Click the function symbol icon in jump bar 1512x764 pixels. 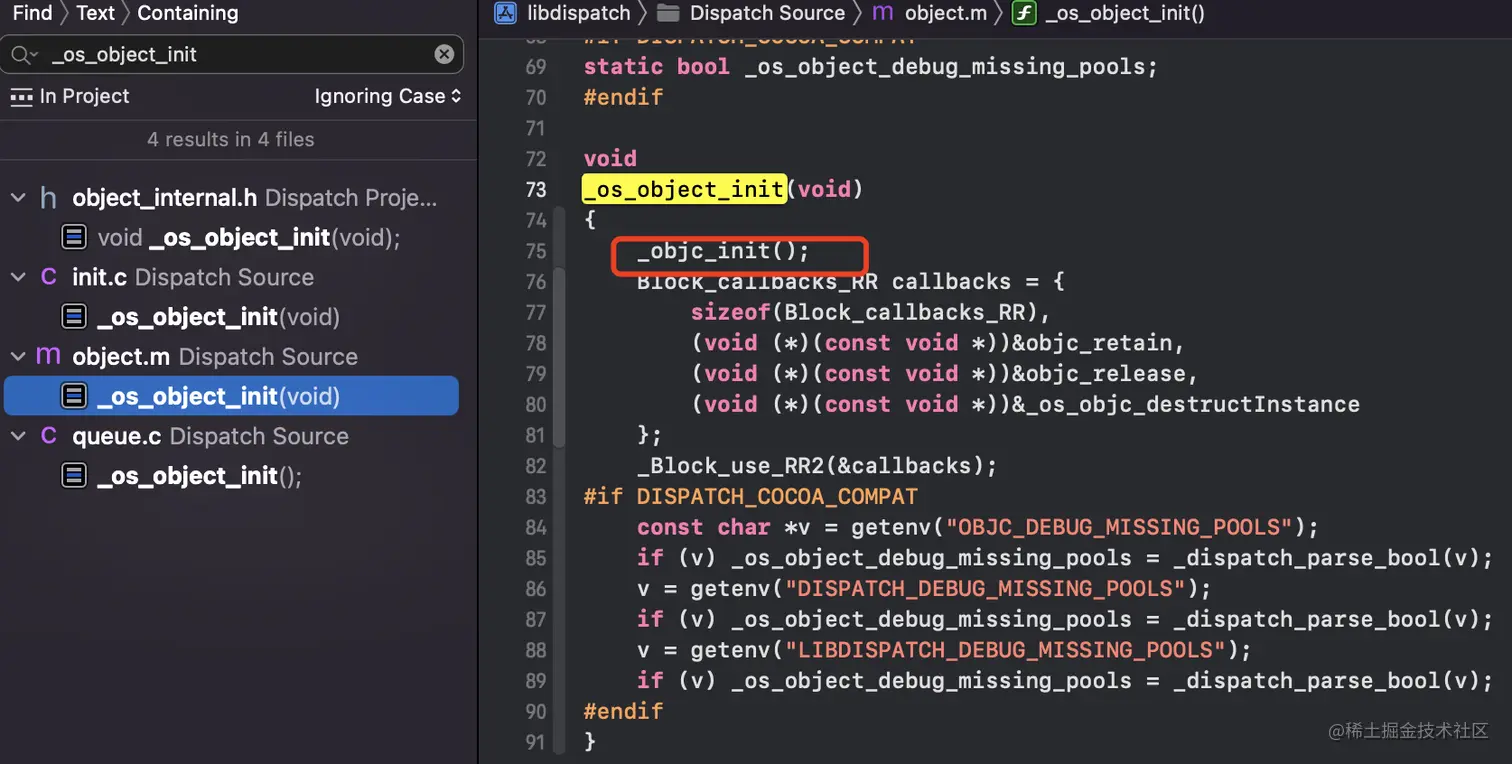click(x=1023, y=13)
